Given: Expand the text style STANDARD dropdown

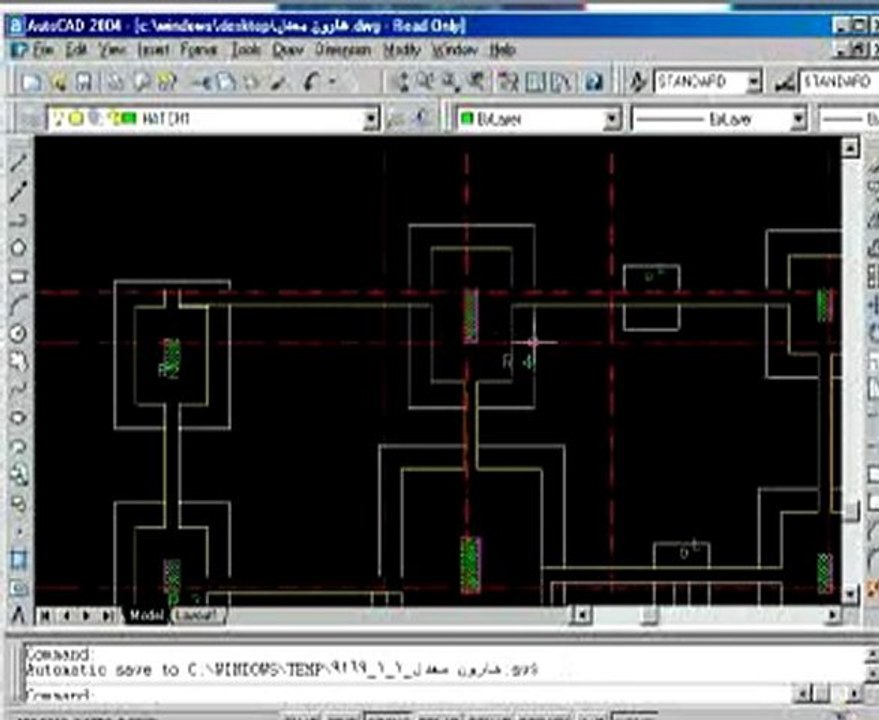Looking at the screenshot, I should [x=755, y=82].
